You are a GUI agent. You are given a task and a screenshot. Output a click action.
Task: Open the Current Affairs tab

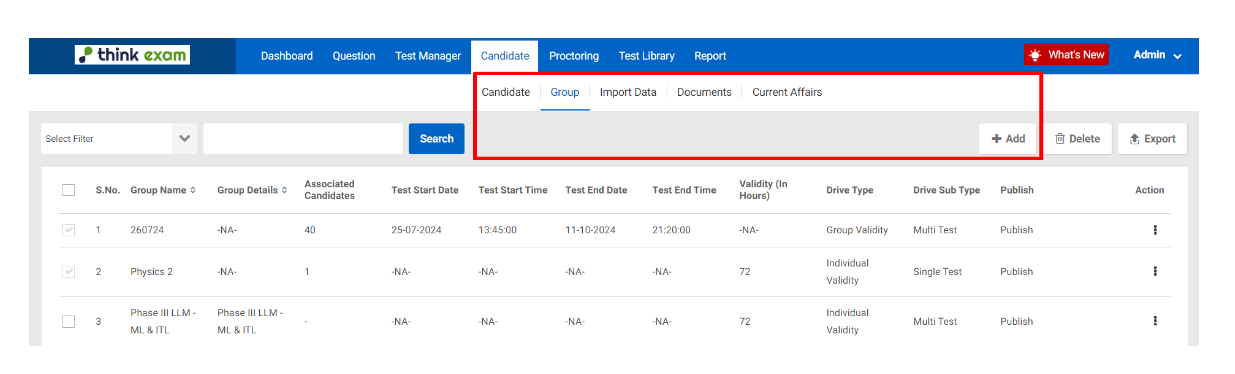pyautogui.click(x=787, y=92)
